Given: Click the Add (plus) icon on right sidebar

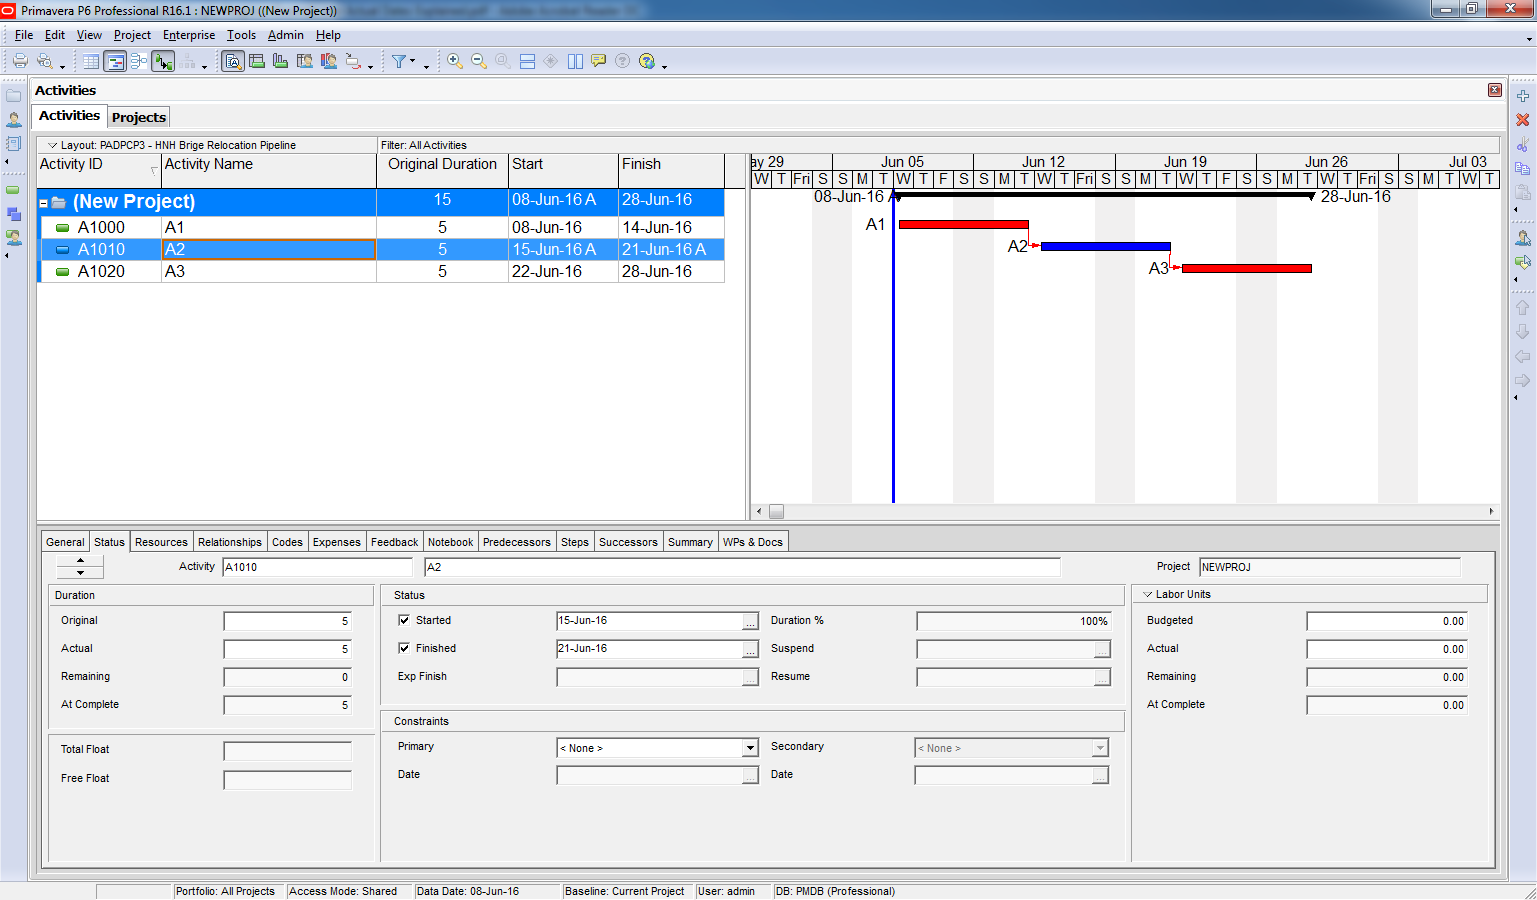Looking at the screenshot, I should (x=1522, y=96).
